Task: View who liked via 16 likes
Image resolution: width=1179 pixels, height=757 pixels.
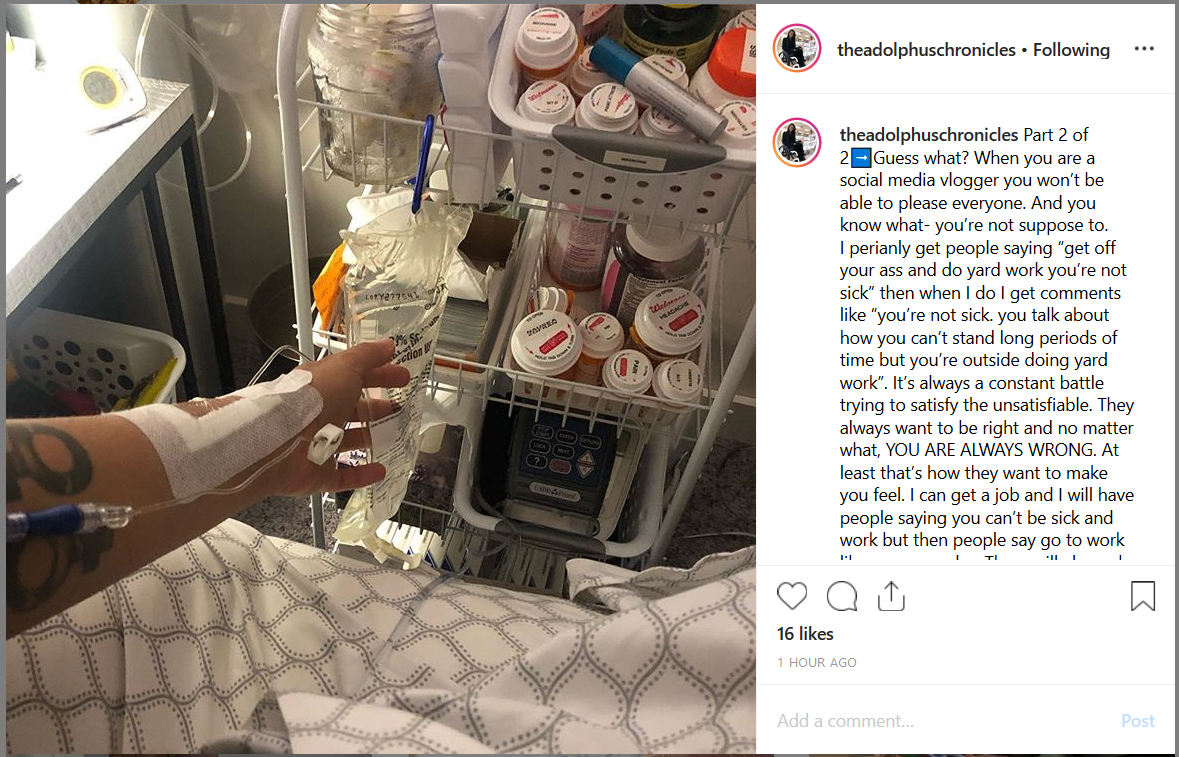Action: coord(805,634)
